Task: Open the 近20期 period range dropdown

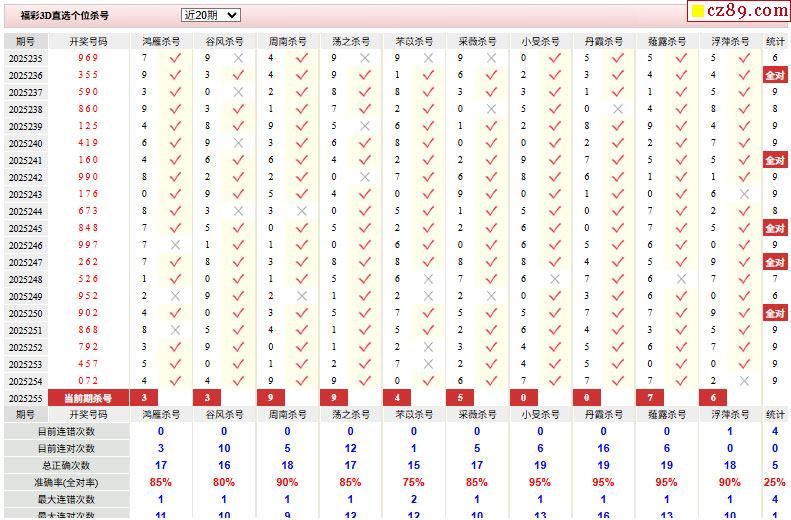Action: [210, 15]
